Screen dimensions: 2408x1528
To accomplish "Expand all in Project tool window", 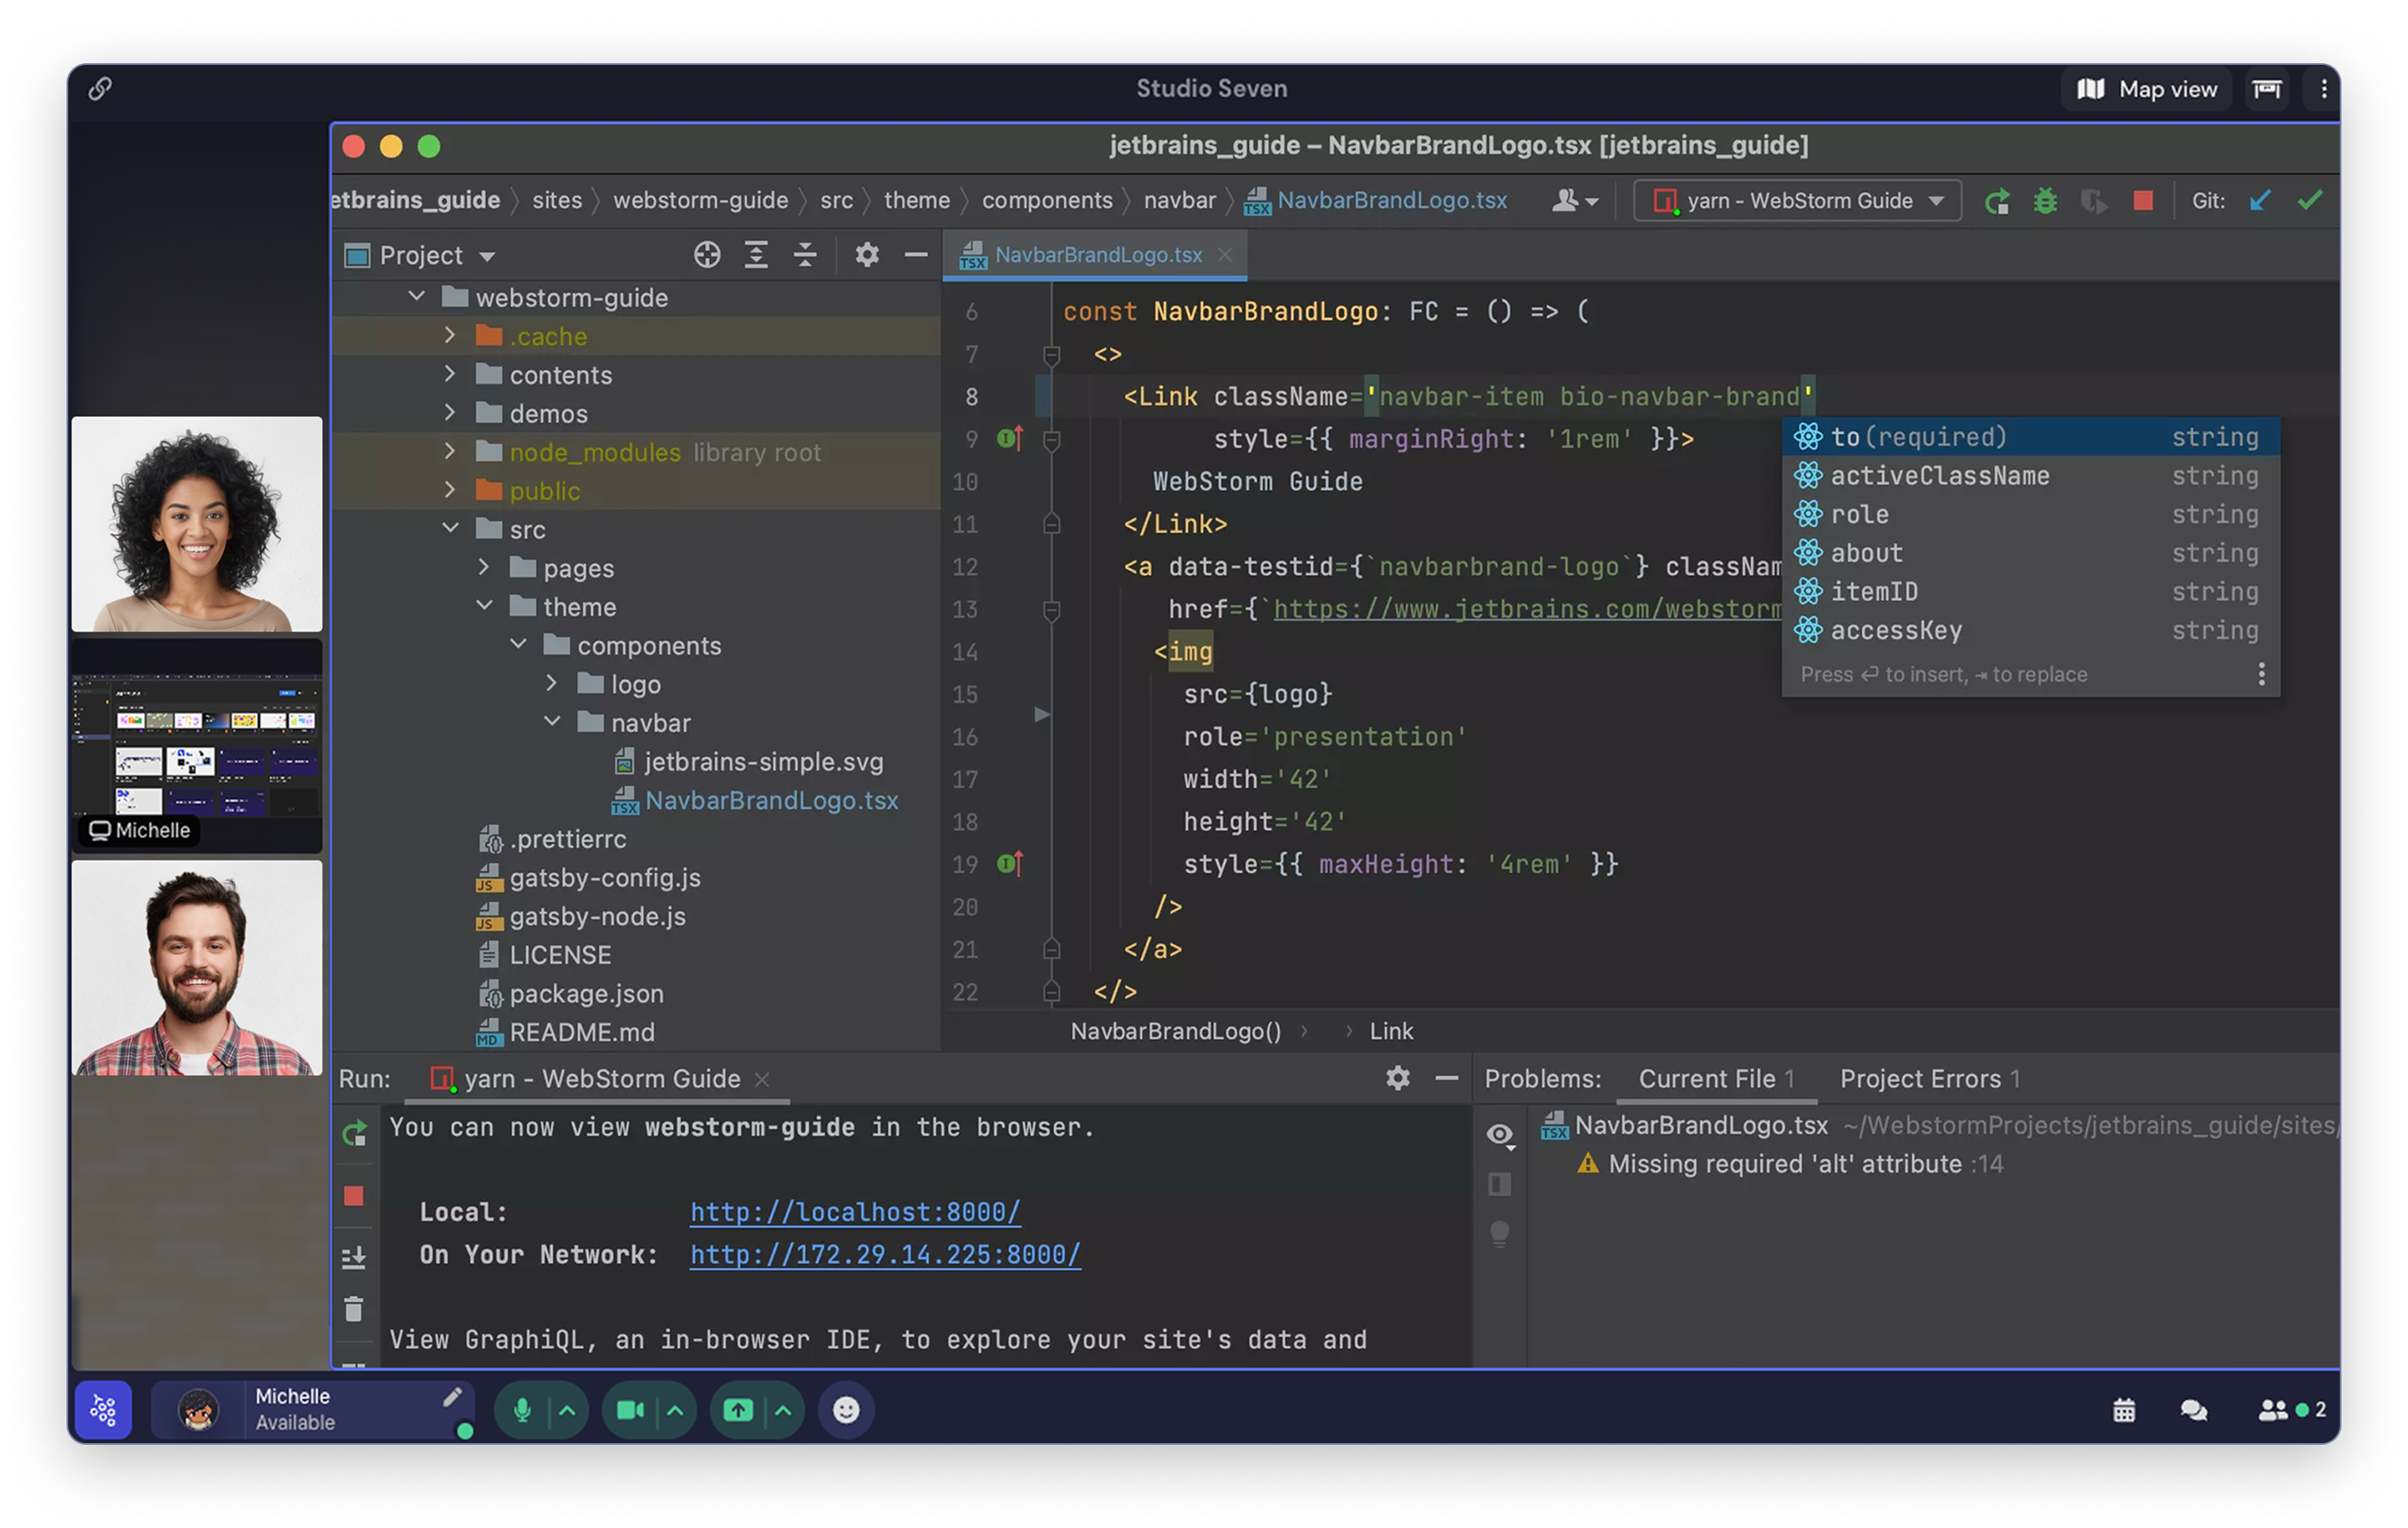I will (x=756, y=256).
